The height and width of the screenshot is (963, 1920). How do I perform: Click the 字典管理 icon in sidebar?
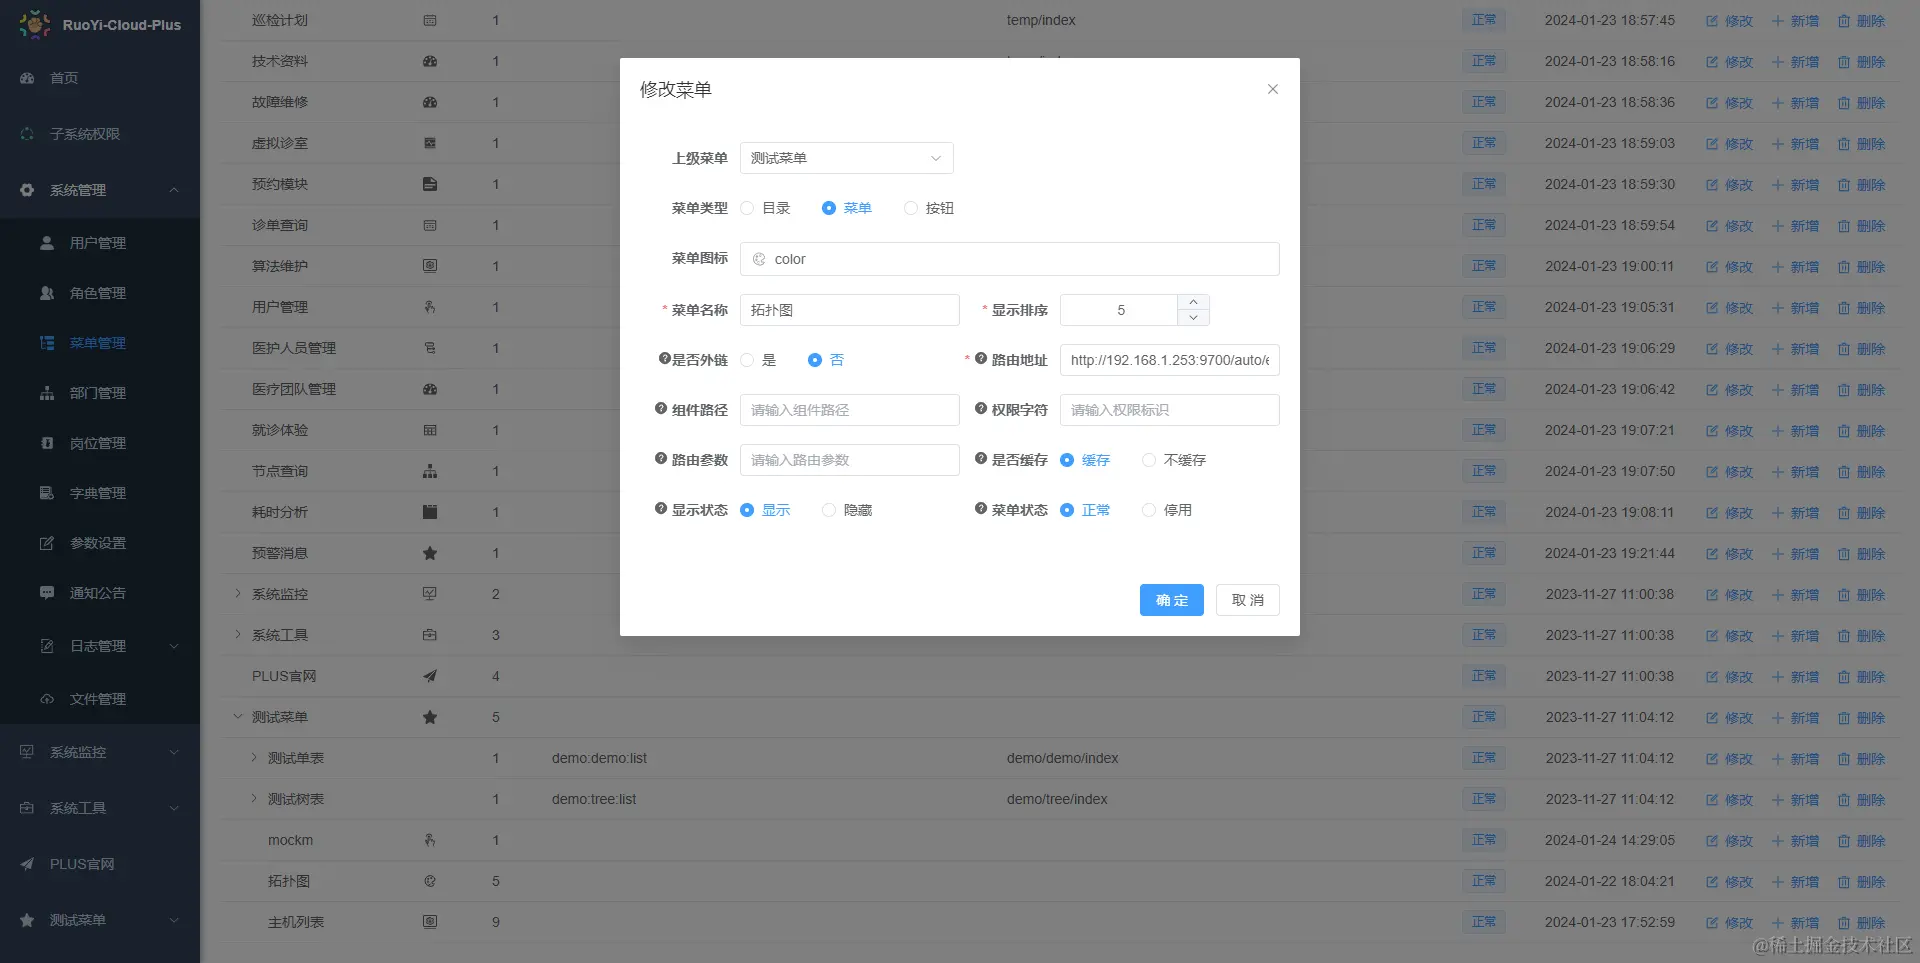pos(47,493)
